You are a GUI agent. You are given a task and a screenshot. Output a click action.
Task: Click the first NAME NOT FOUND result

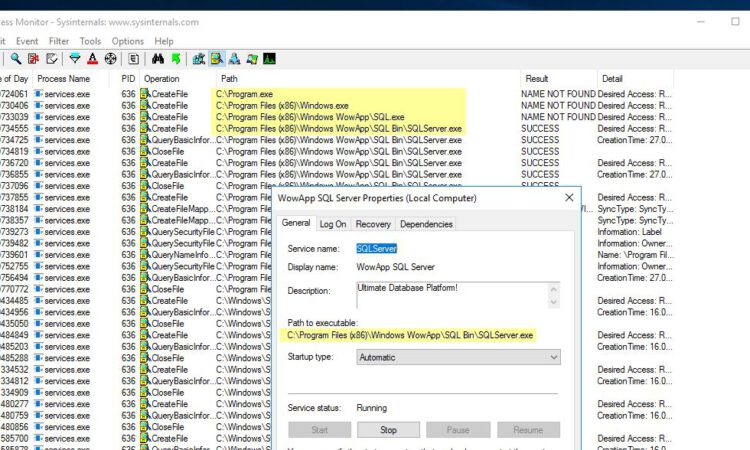click(x=558, y=94)
